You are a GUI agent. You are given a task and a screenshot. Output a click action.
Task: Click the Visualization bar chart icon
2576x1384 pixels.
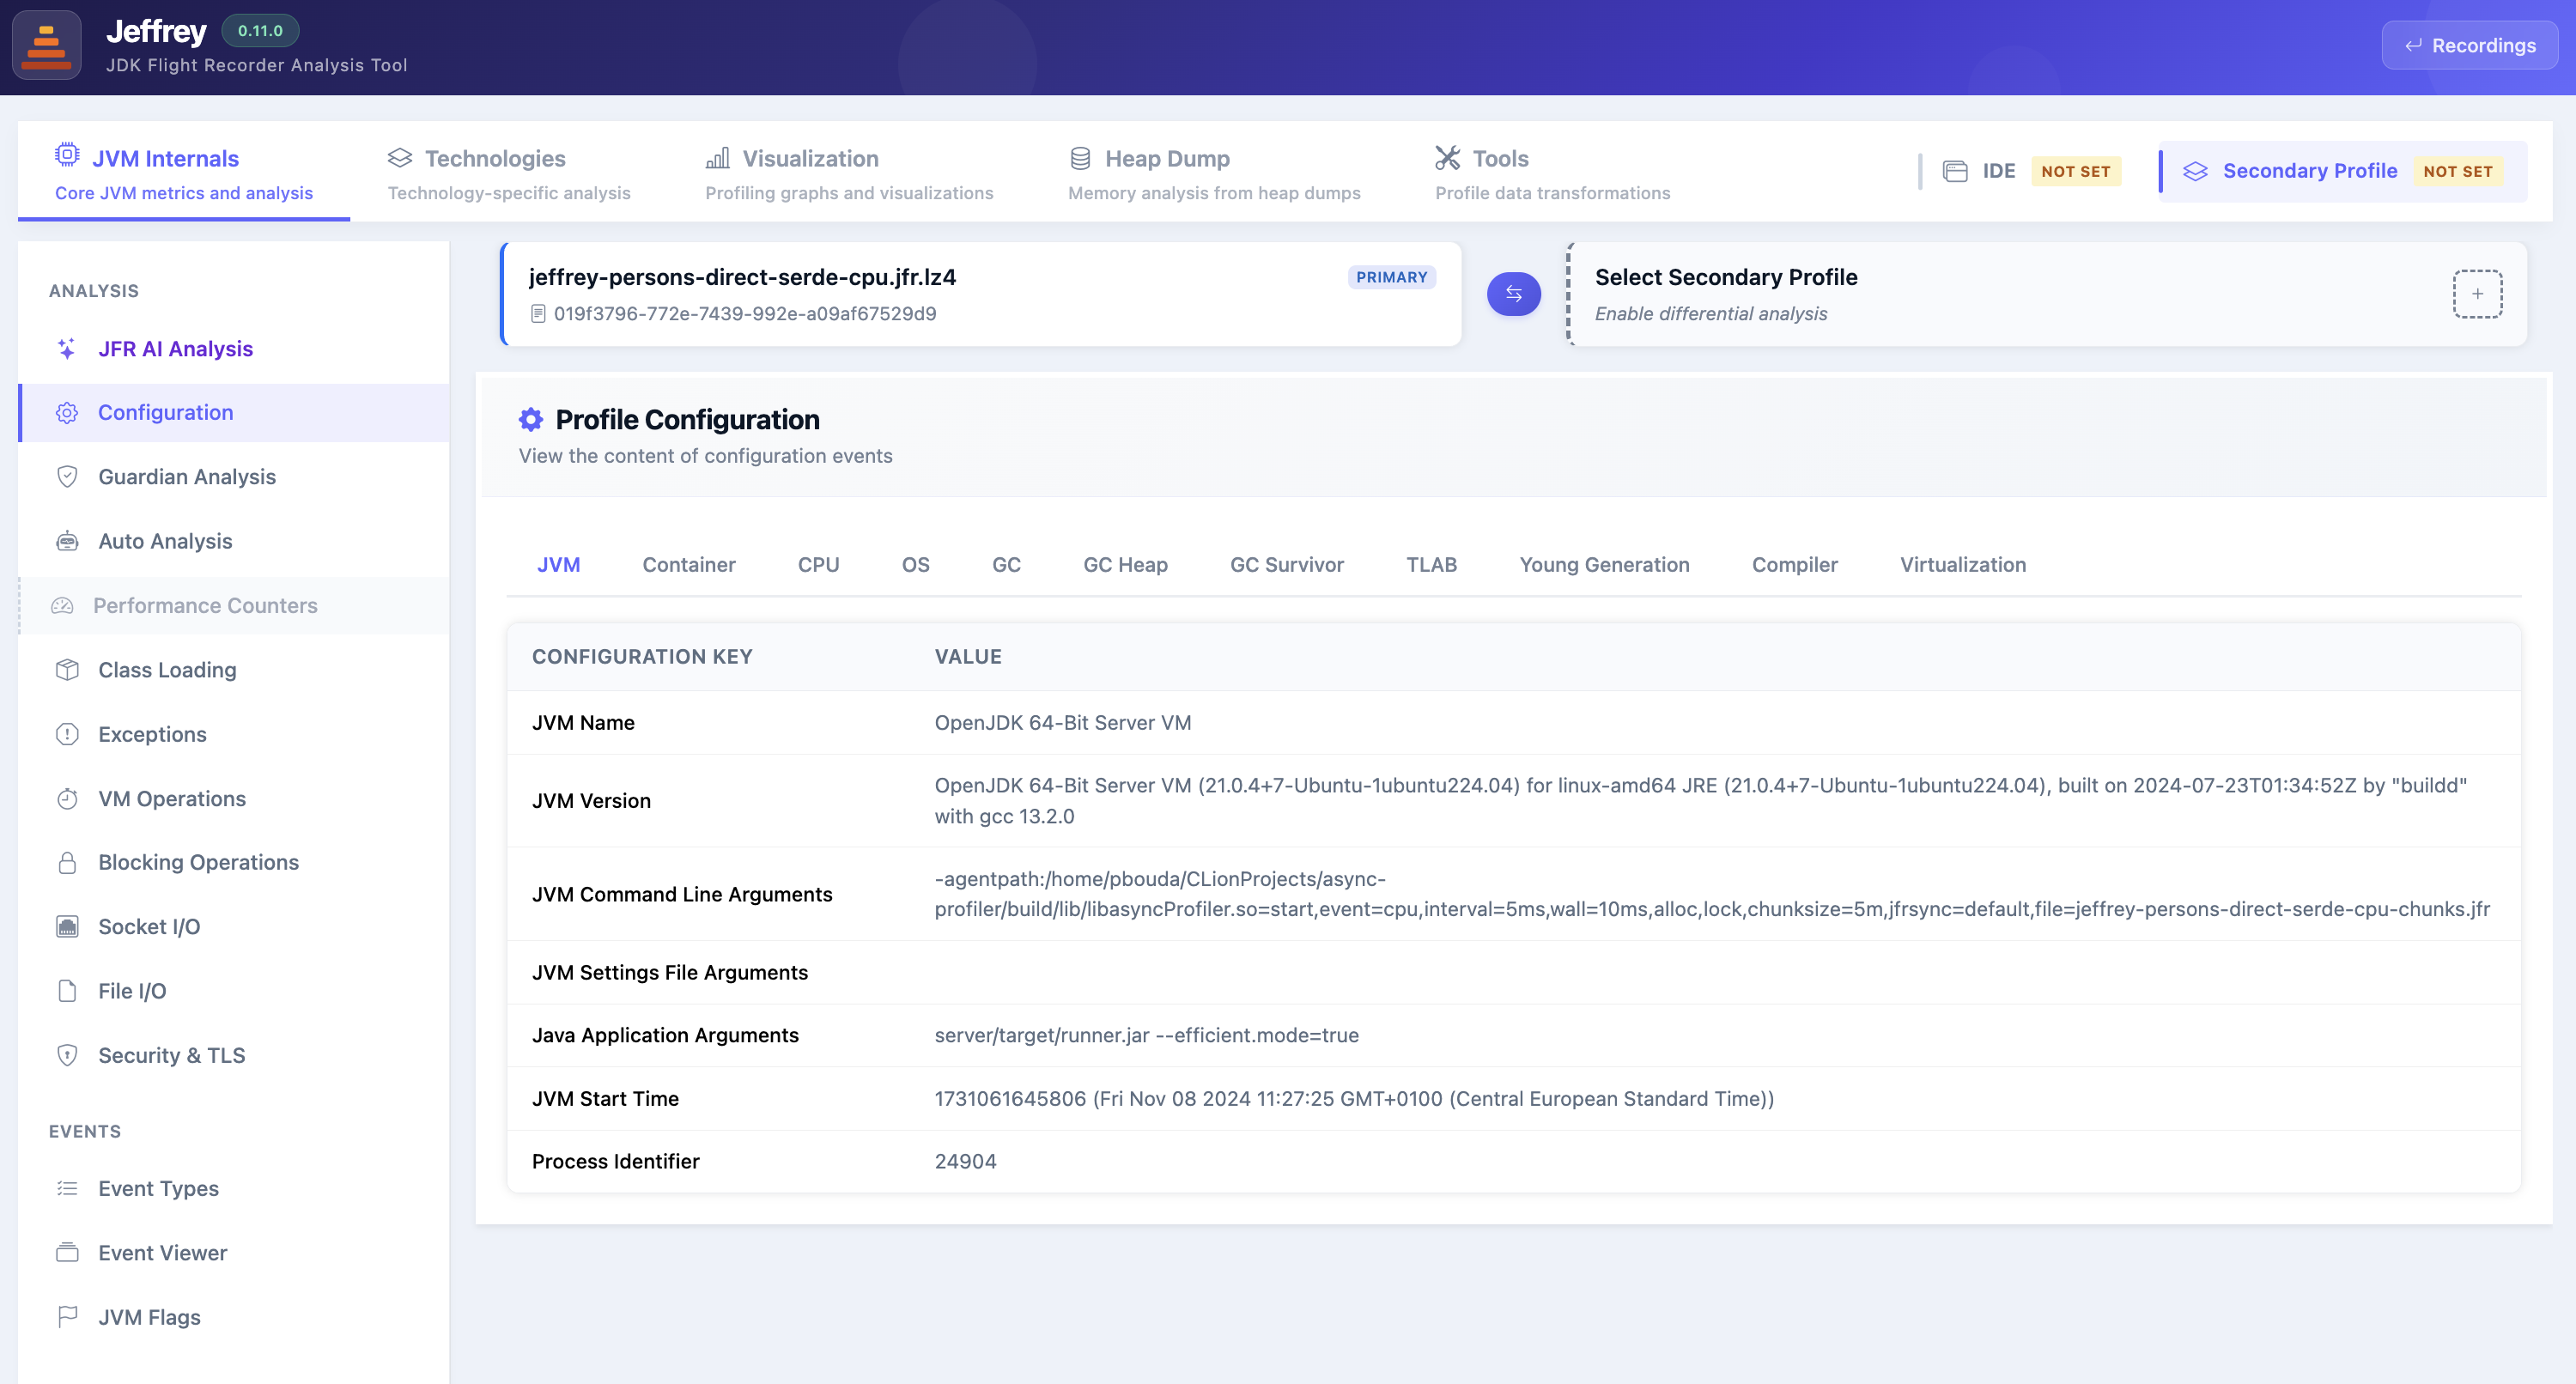pos(717,158)
